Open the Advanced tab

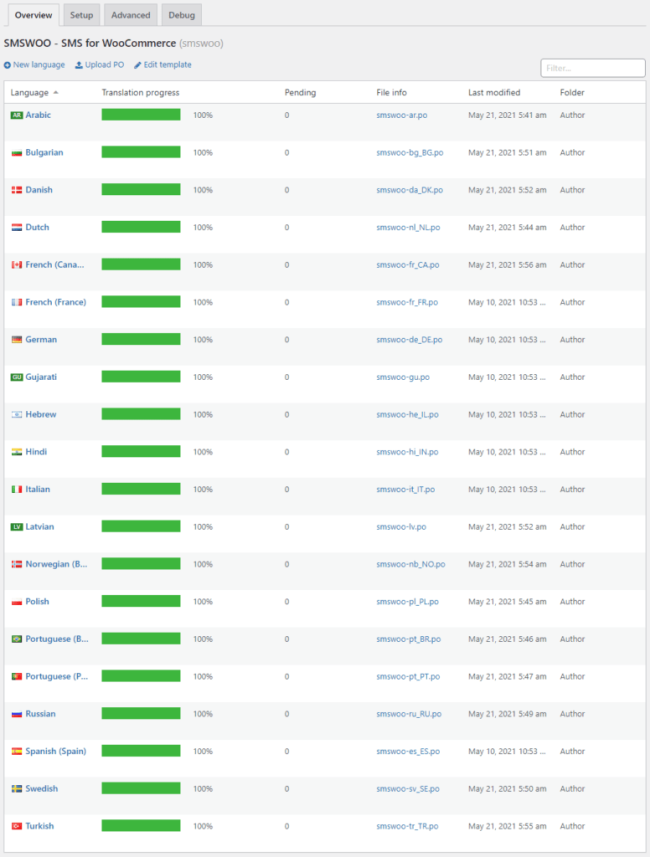(x=131, y=15)
